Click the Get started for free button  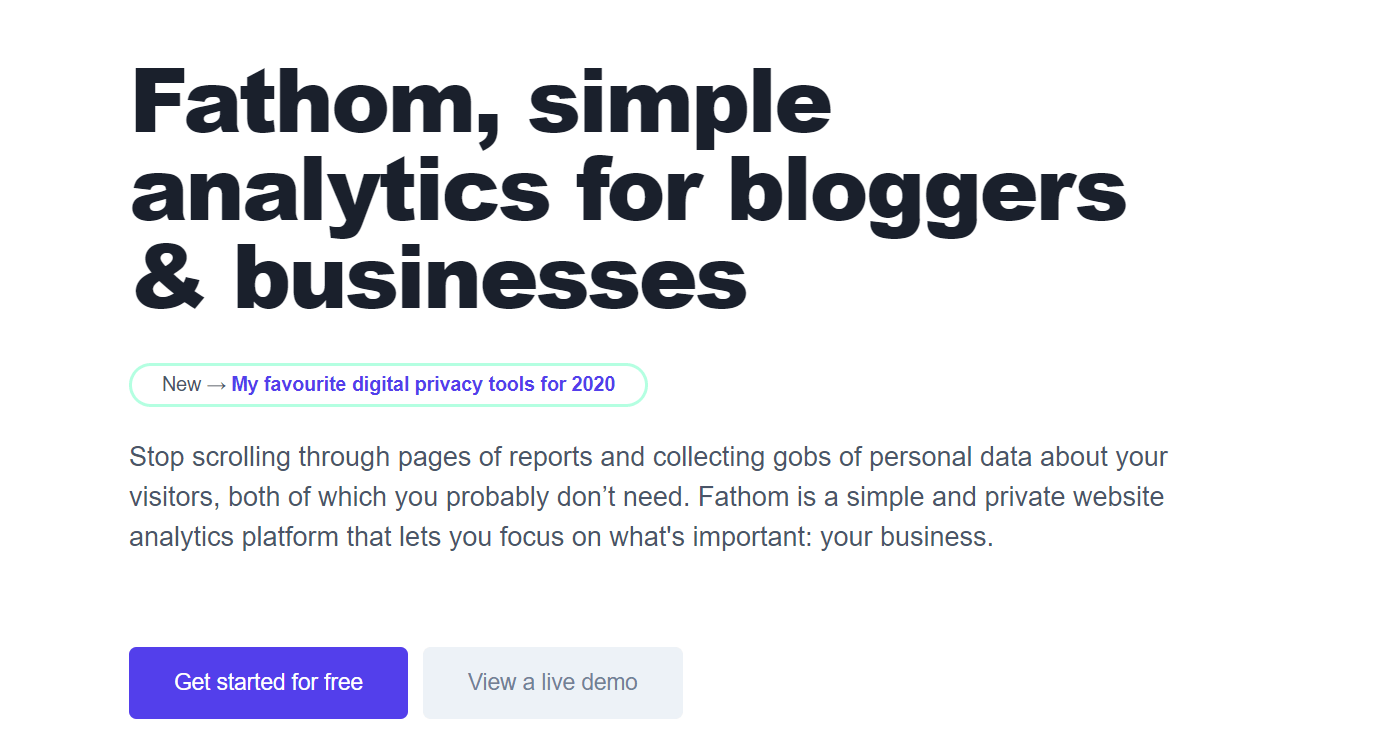(268, 683)
